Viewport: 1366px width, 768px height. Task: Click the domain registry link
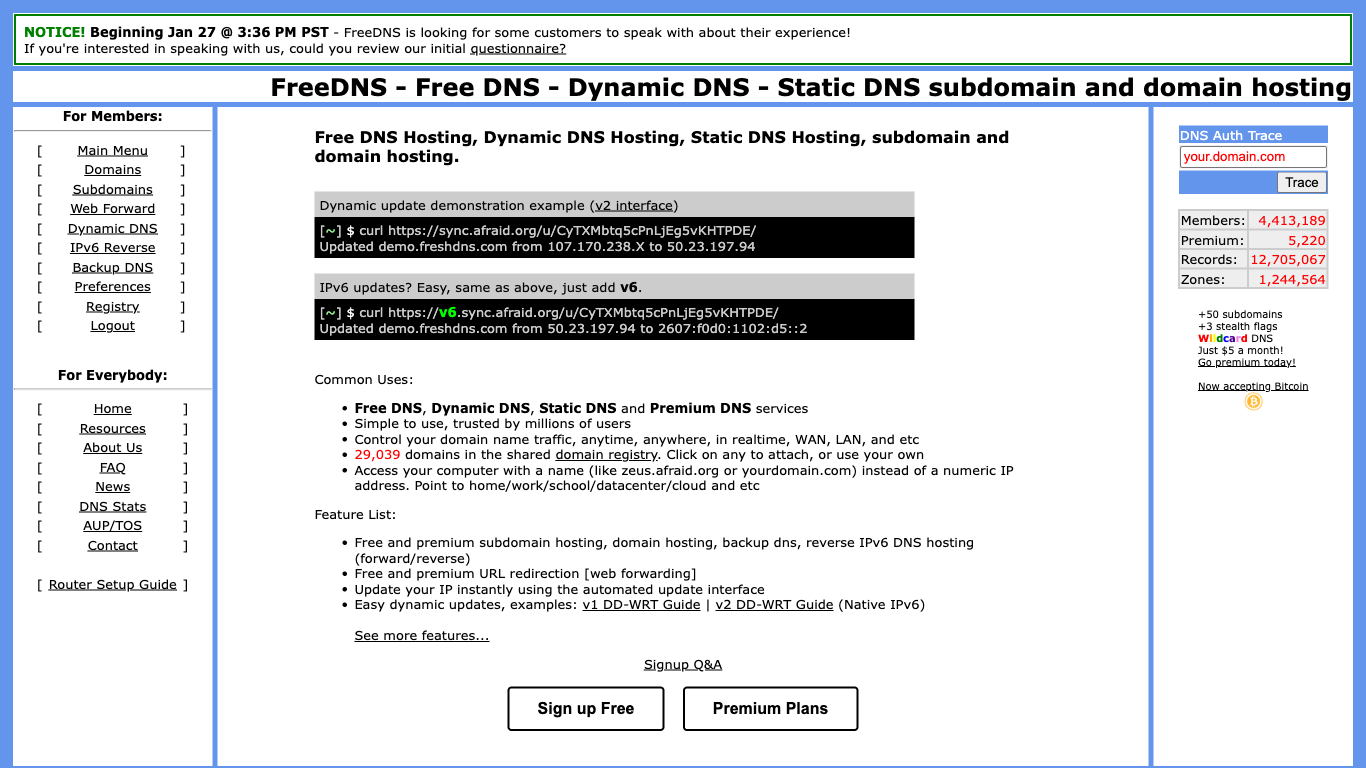[x=606, y=455]
